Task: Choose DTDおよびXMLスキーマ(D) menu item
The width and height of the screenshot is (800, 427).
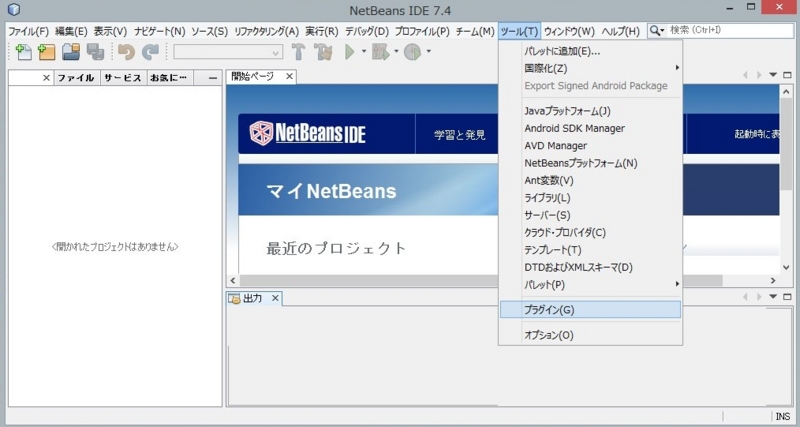Action: click(590, 267)
